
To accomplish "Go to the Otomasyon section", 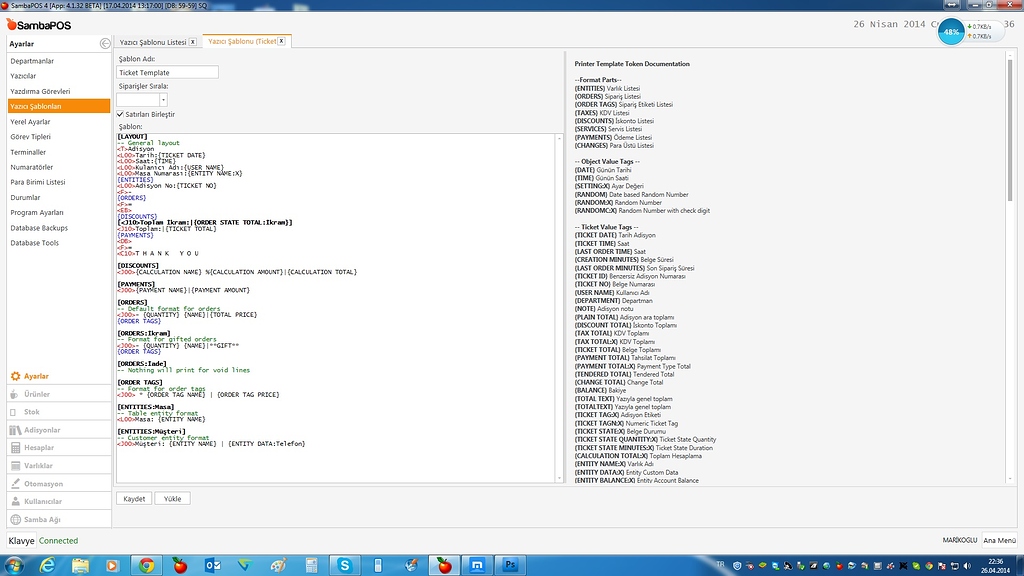I will pyautogui.click(x=43, y=484).
